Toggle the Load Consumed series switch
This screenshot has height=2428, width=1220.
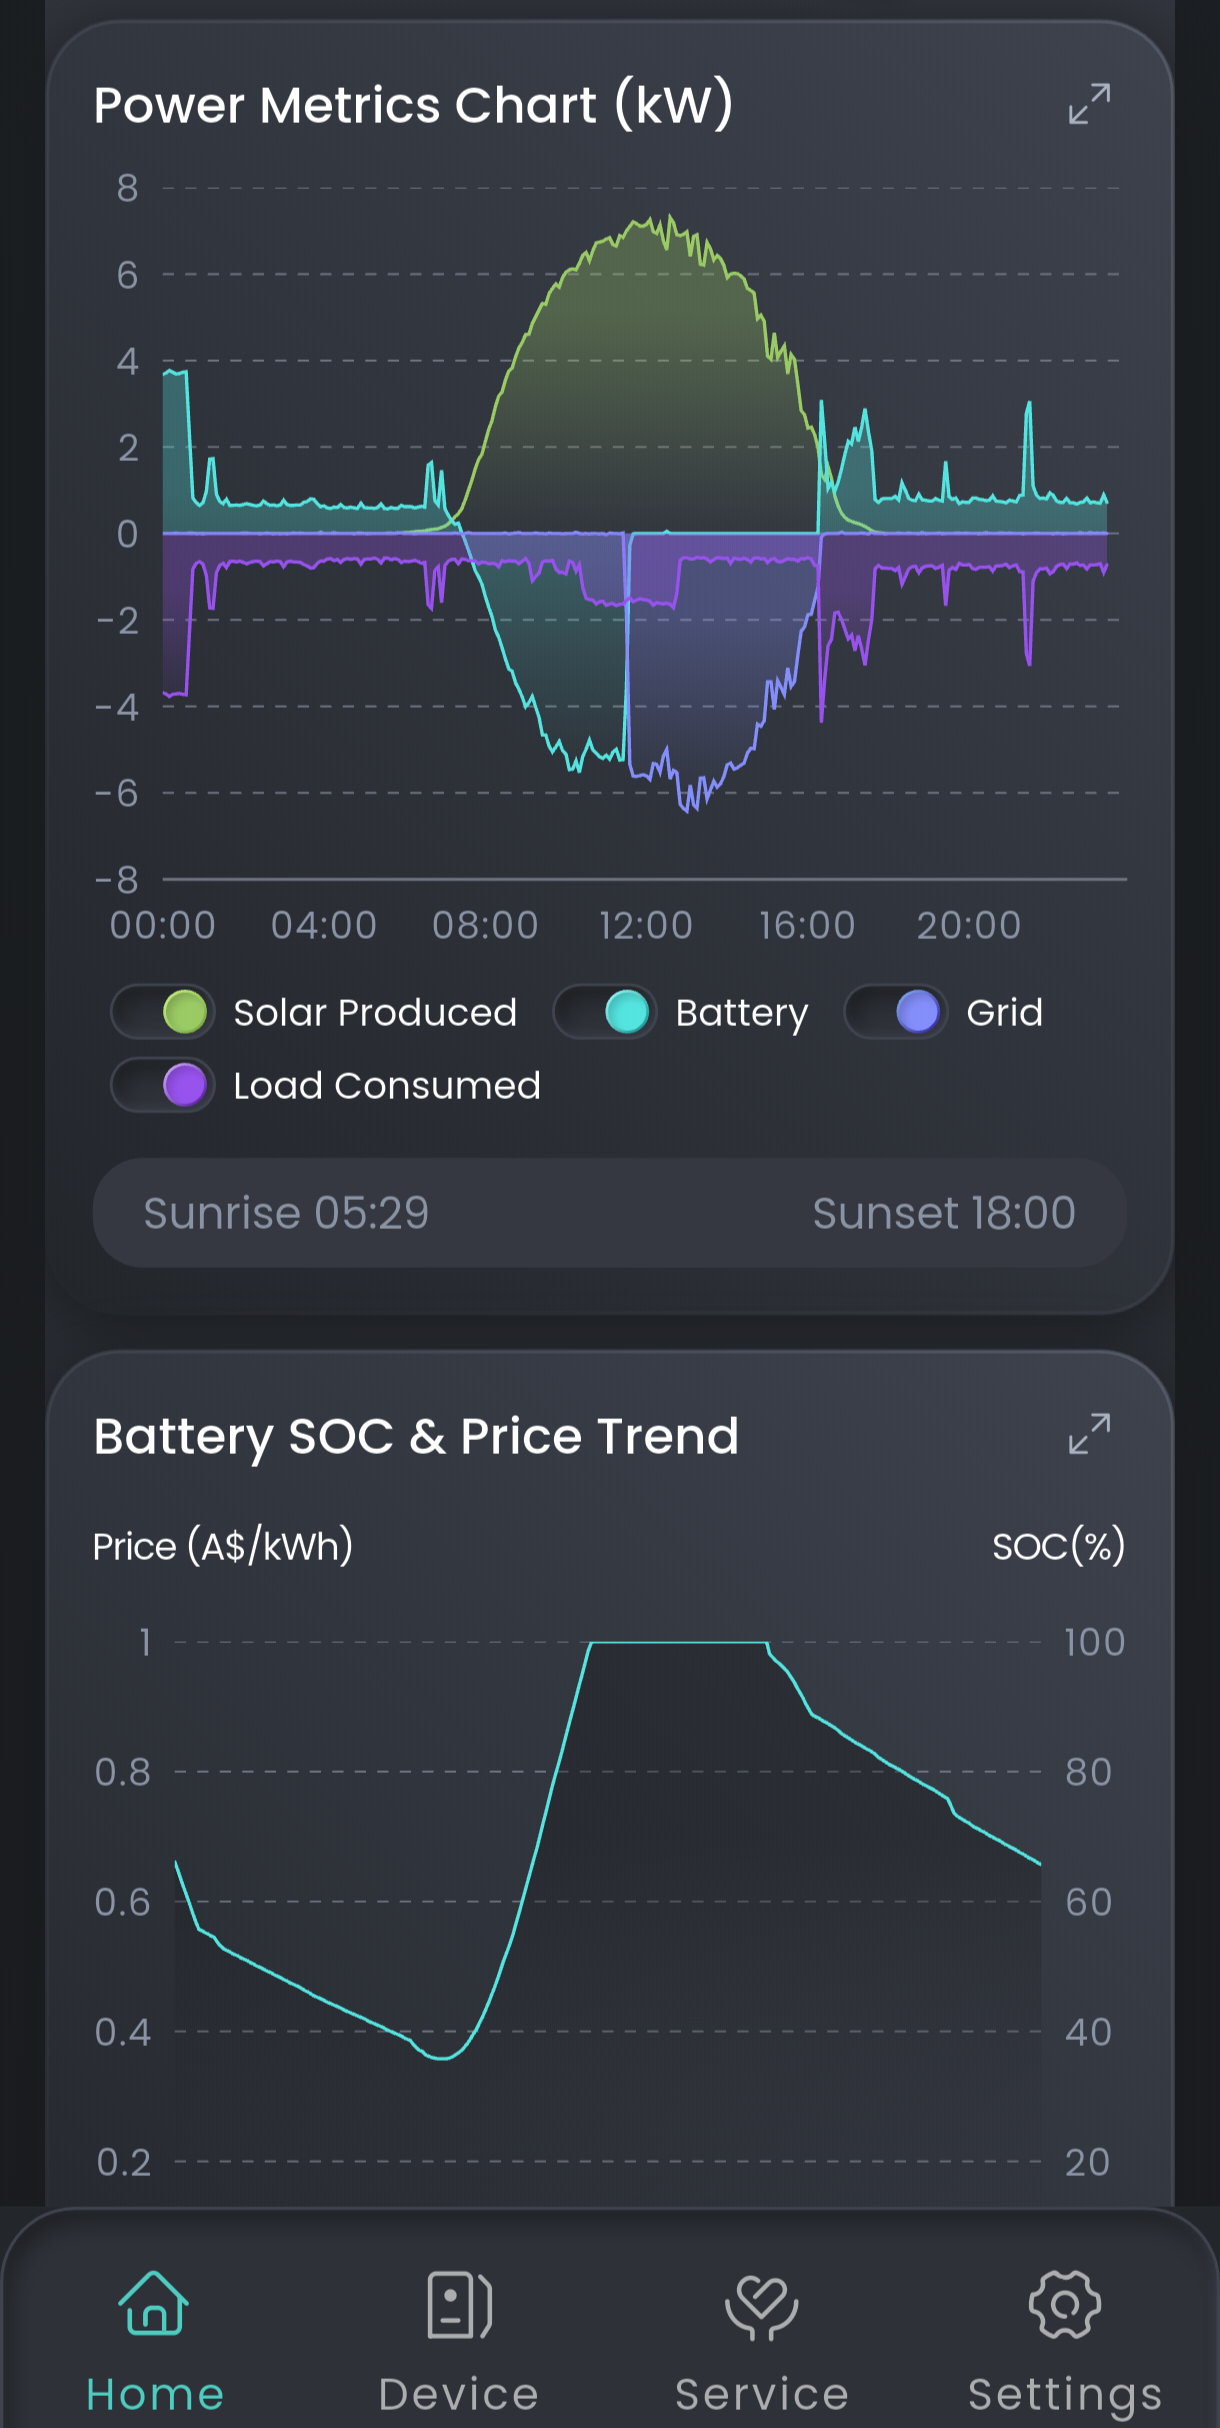[x=163, y=1085]
